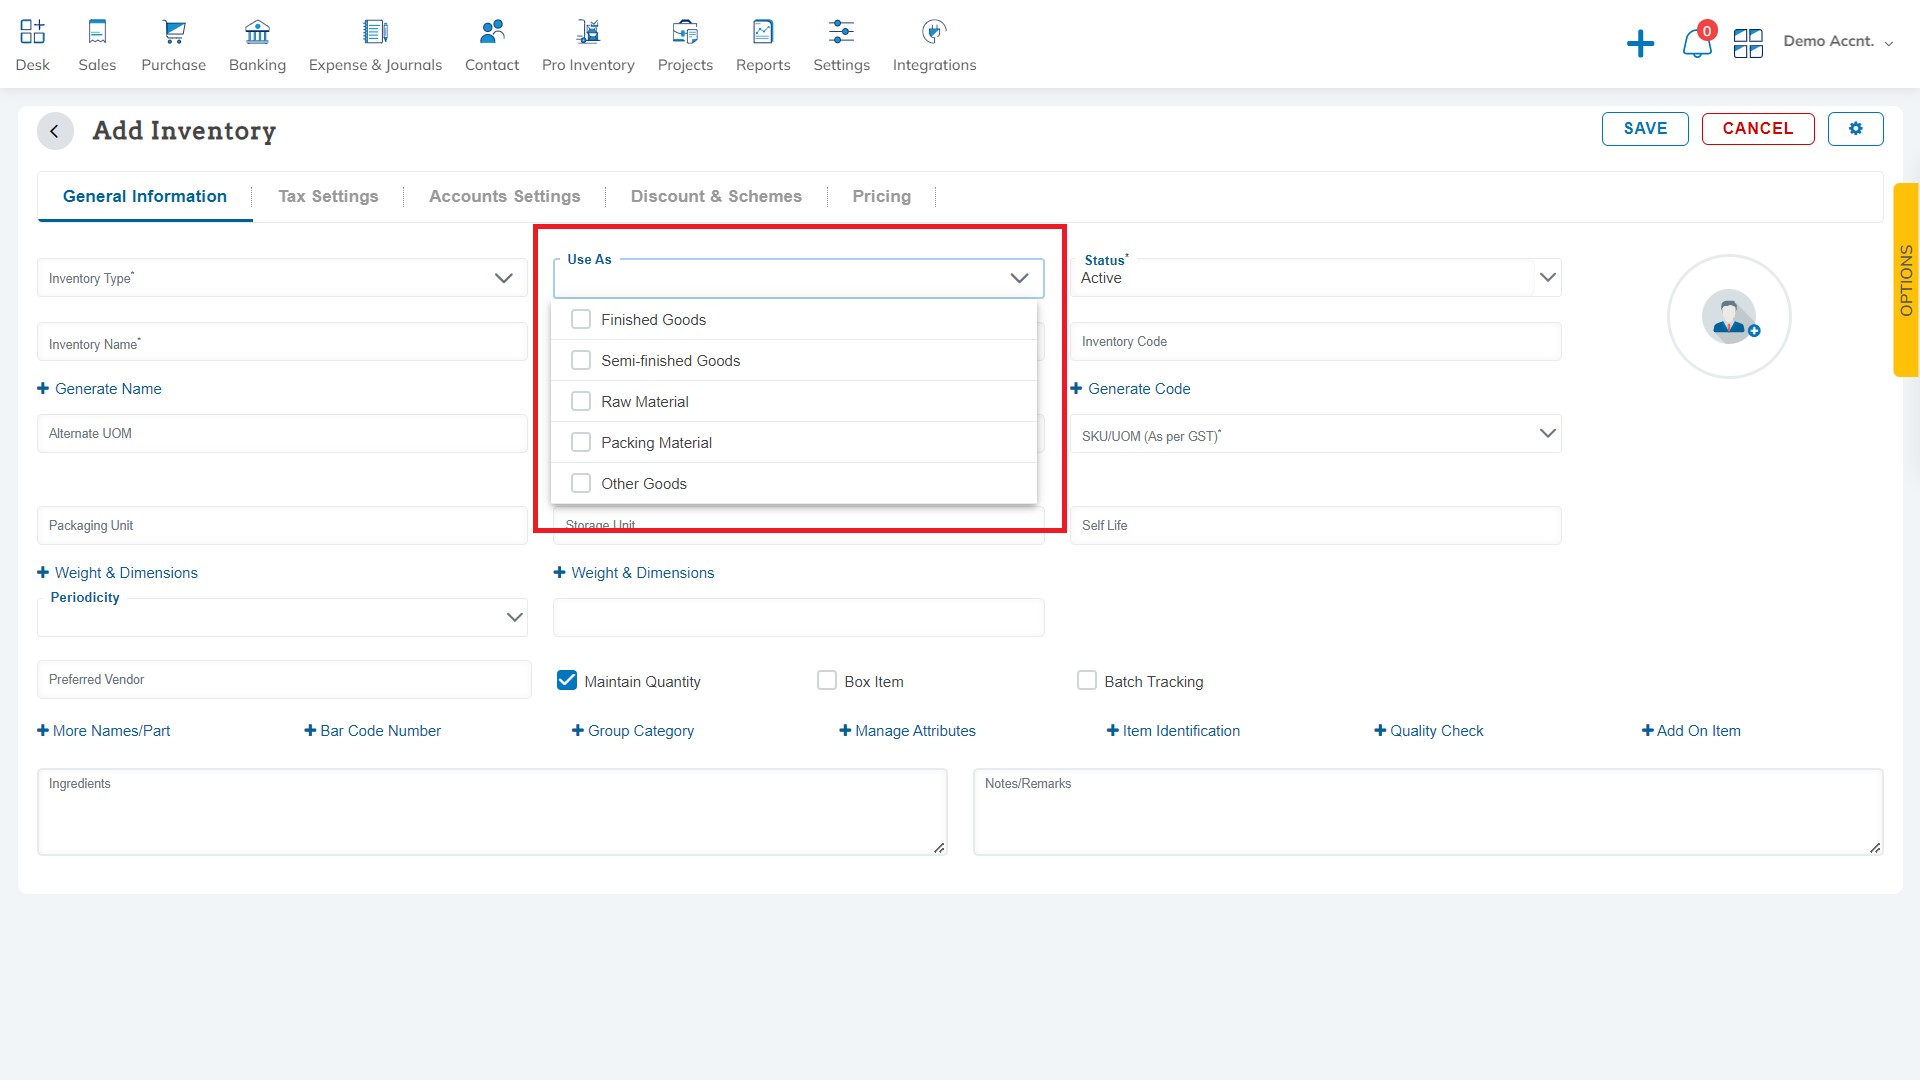The width and height of the screenshot is (1920, 1080).
Task: Click the user profile avatar image
Action: click(x=1729, y=315)
